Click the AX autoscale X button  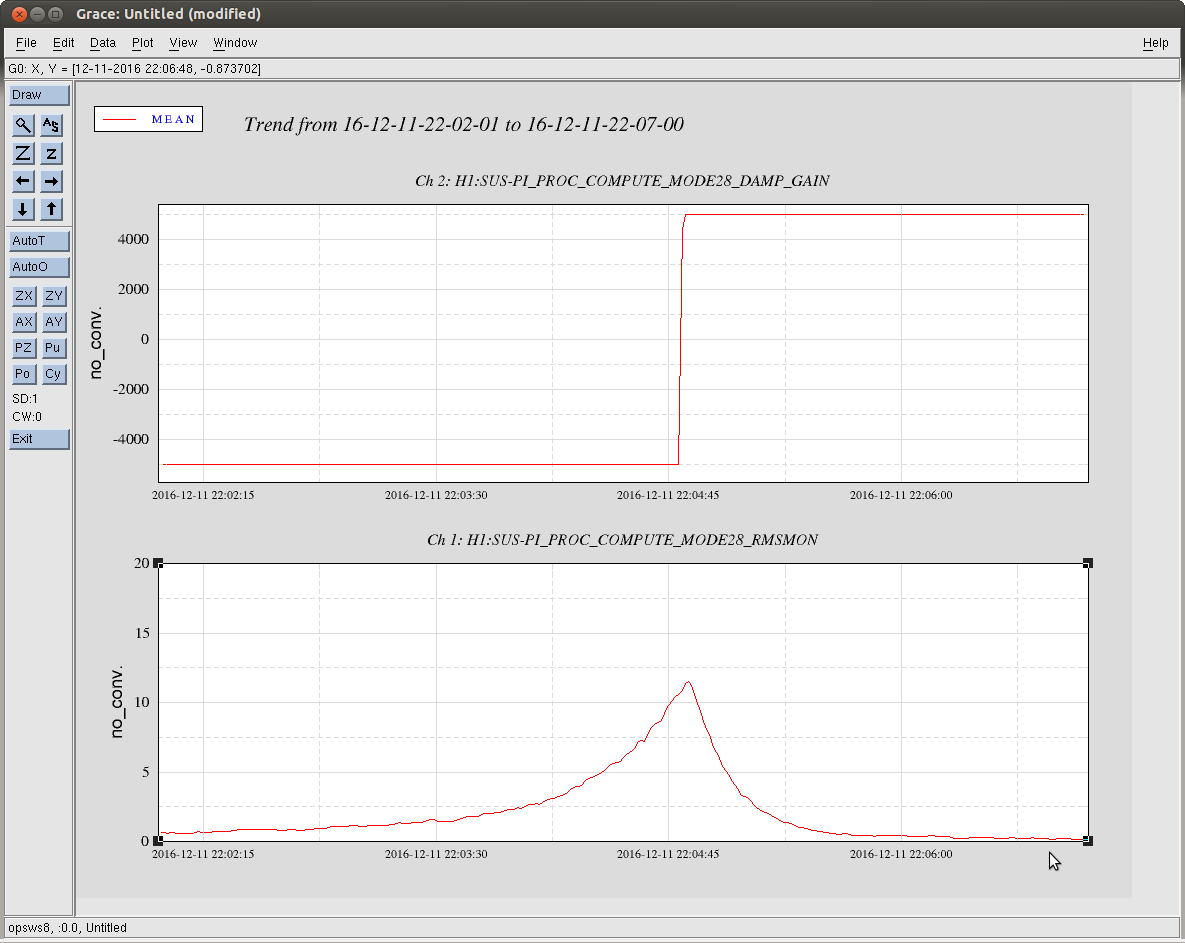click(x=24, y=322)
